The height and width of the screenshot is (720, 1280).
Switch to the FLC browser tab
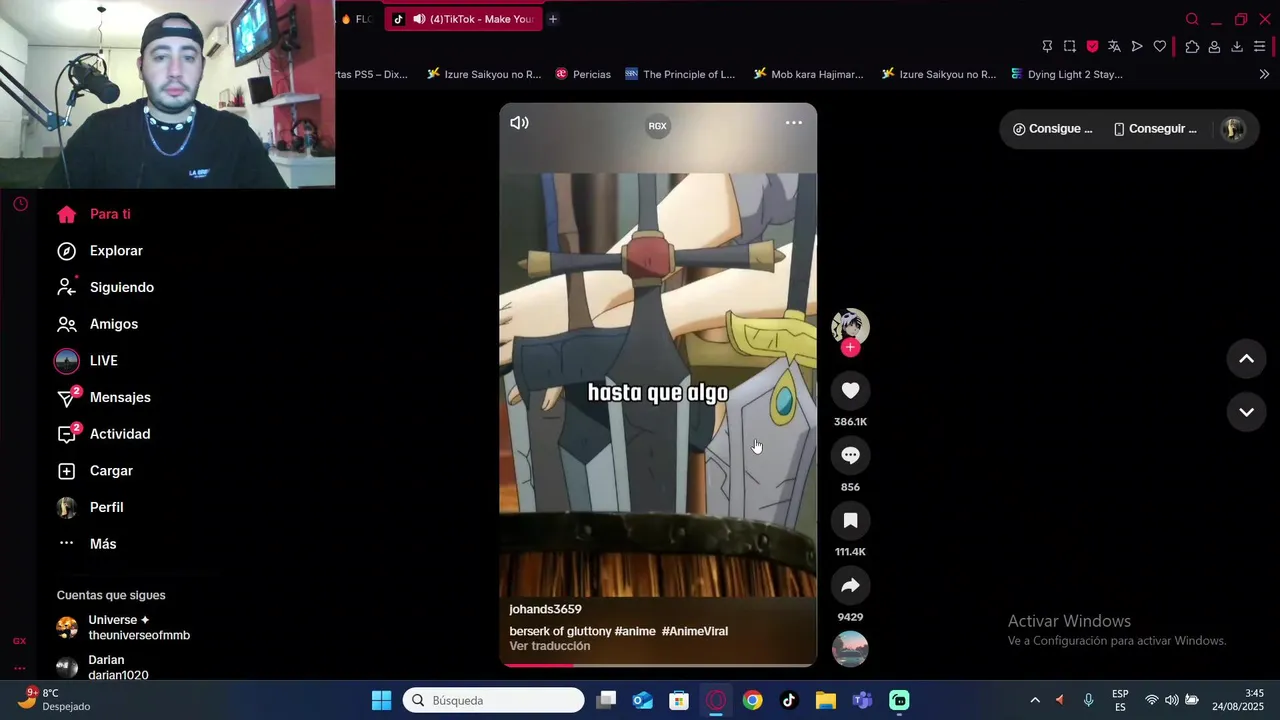click(357, 19)
